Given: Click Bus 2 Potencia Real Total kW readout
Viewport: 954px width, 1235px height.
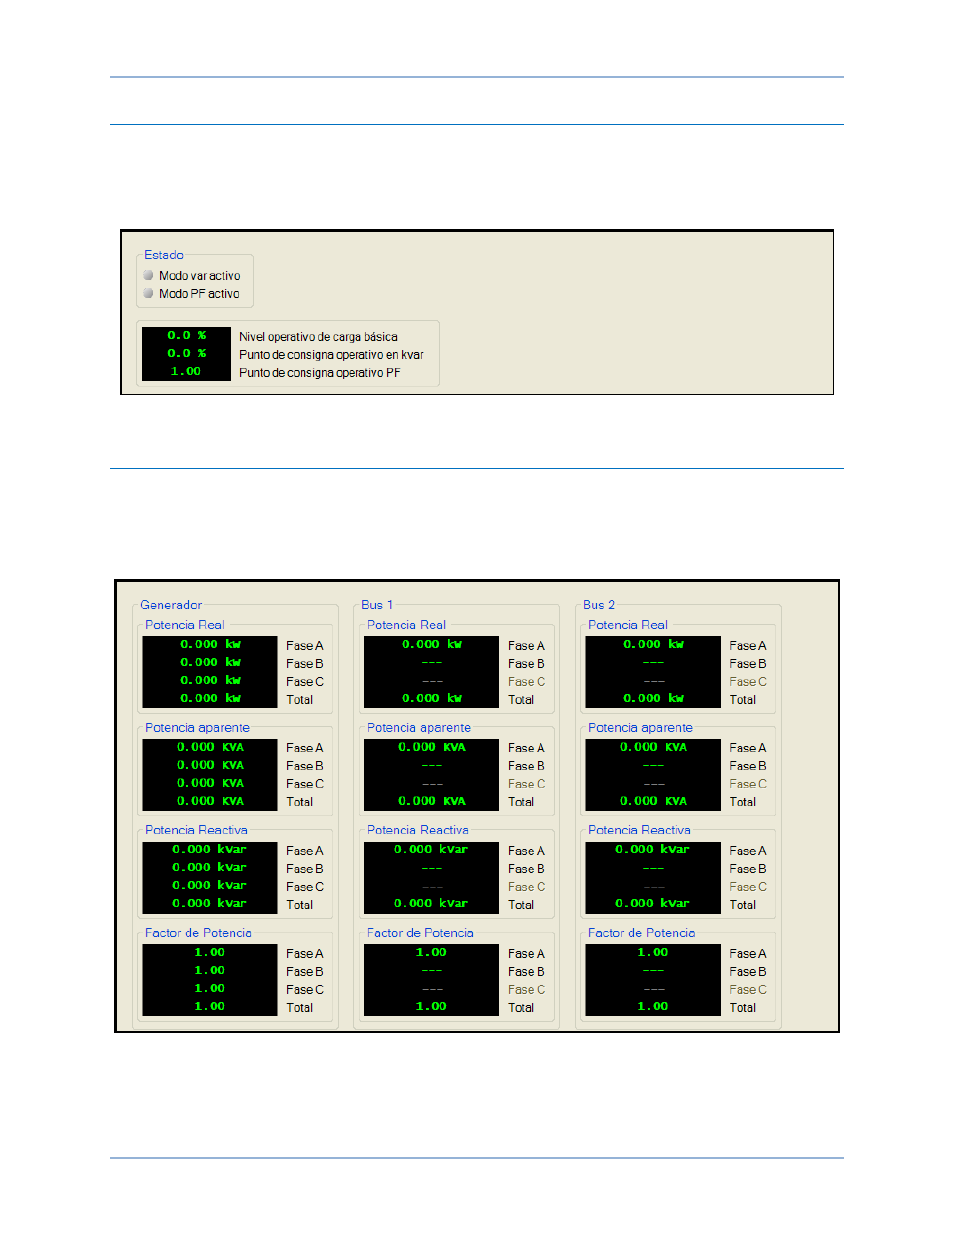Looking at the screenshot, I should click(653, 699).
